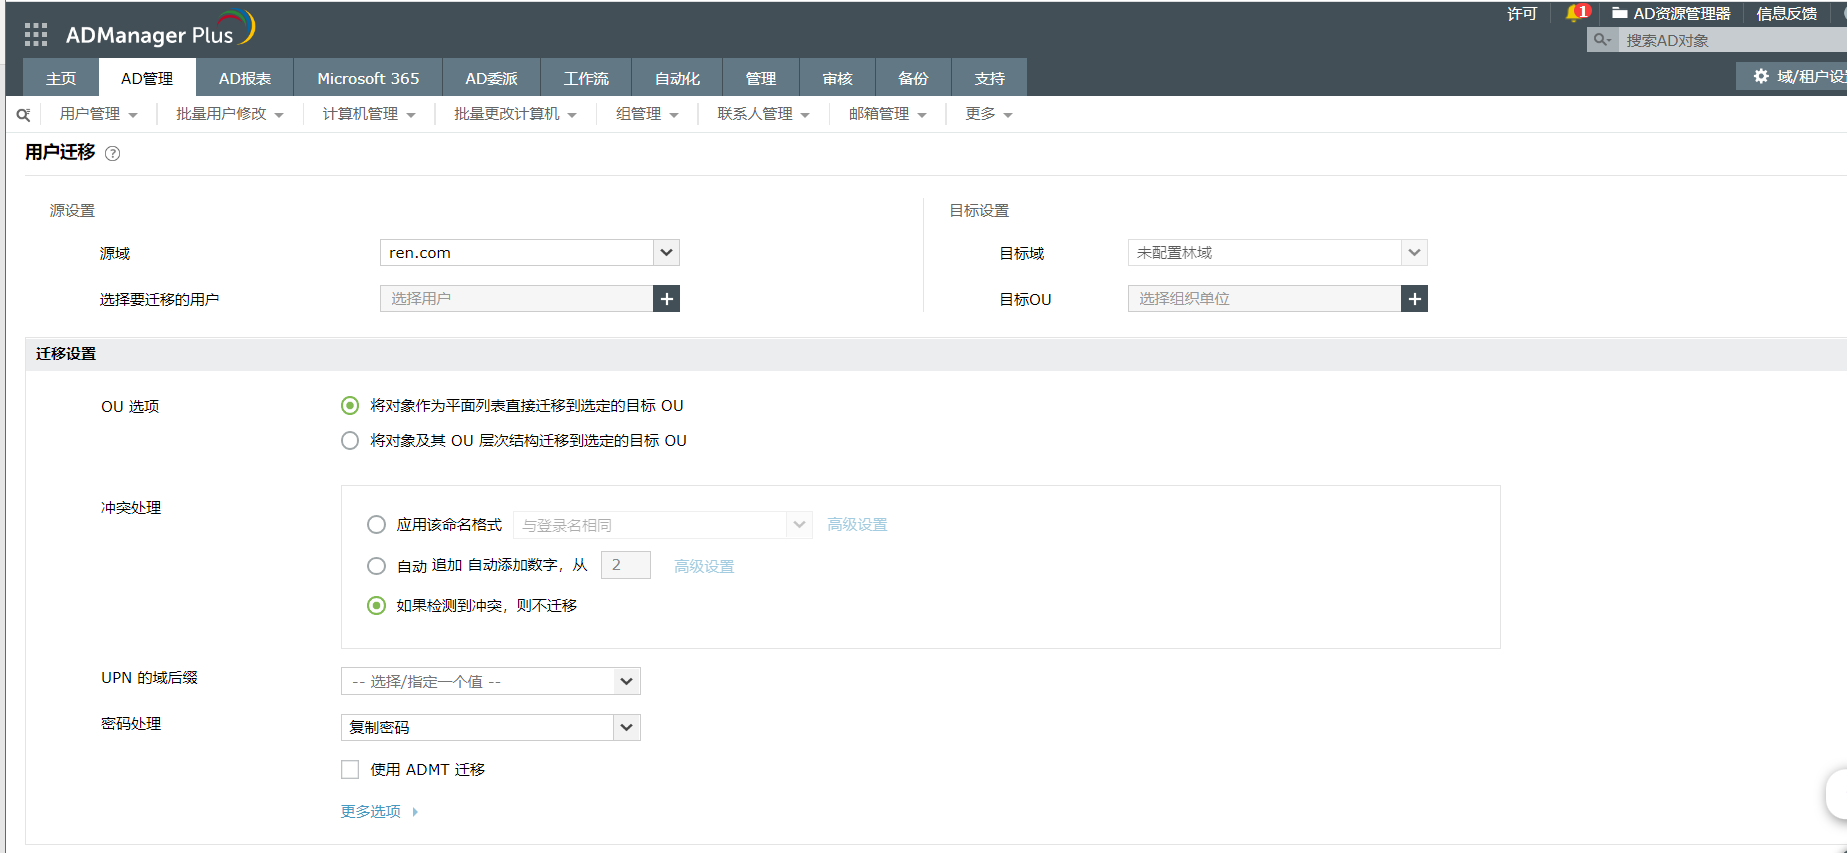
Task: Open the 密码处理 dropdown
Action: 626,728
